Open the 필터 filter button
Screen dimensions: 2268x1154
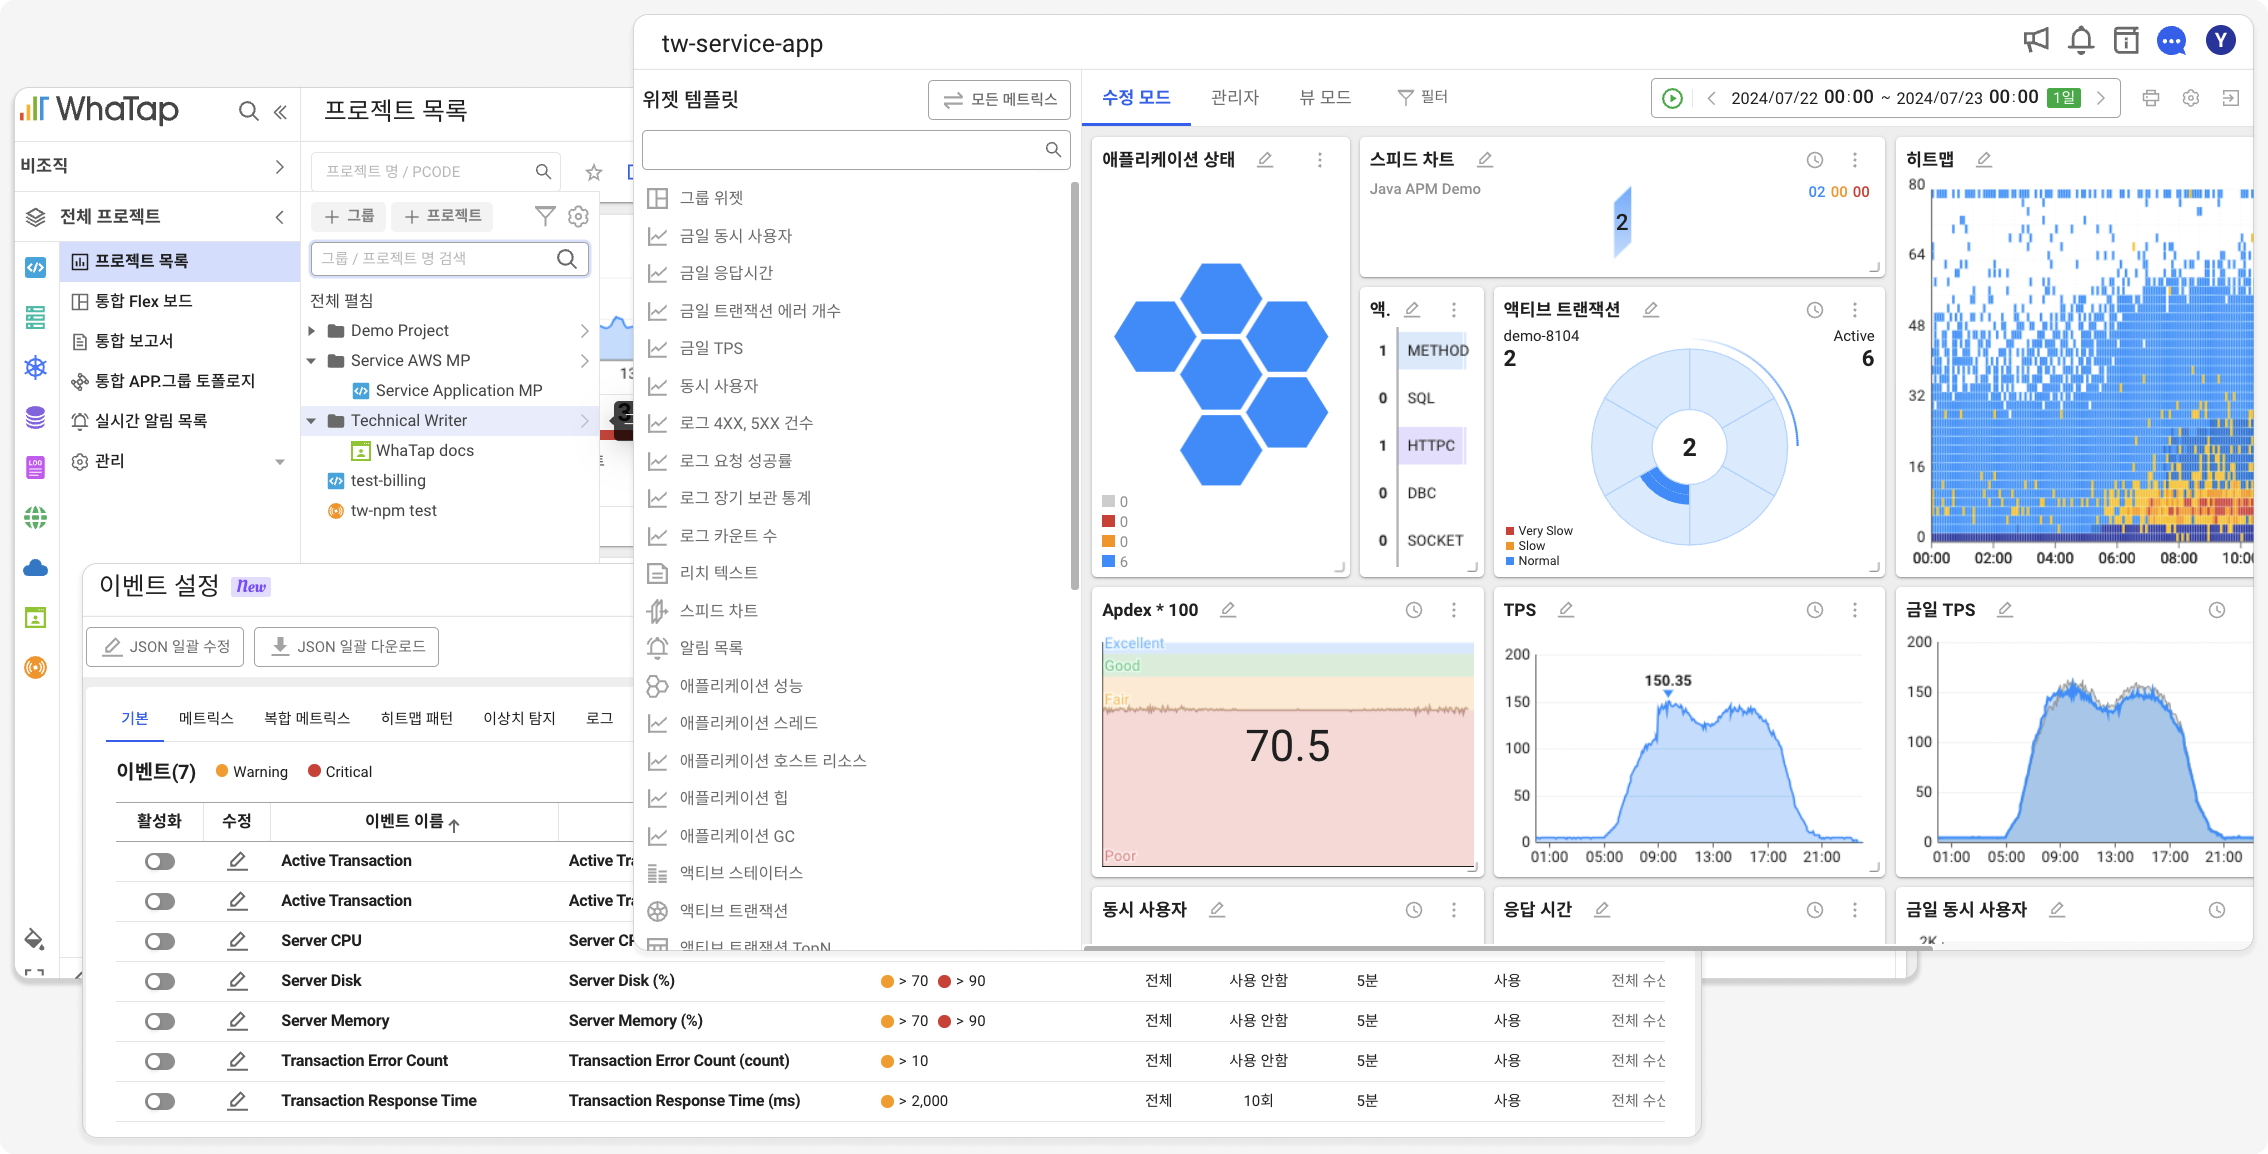point(1422,98)
